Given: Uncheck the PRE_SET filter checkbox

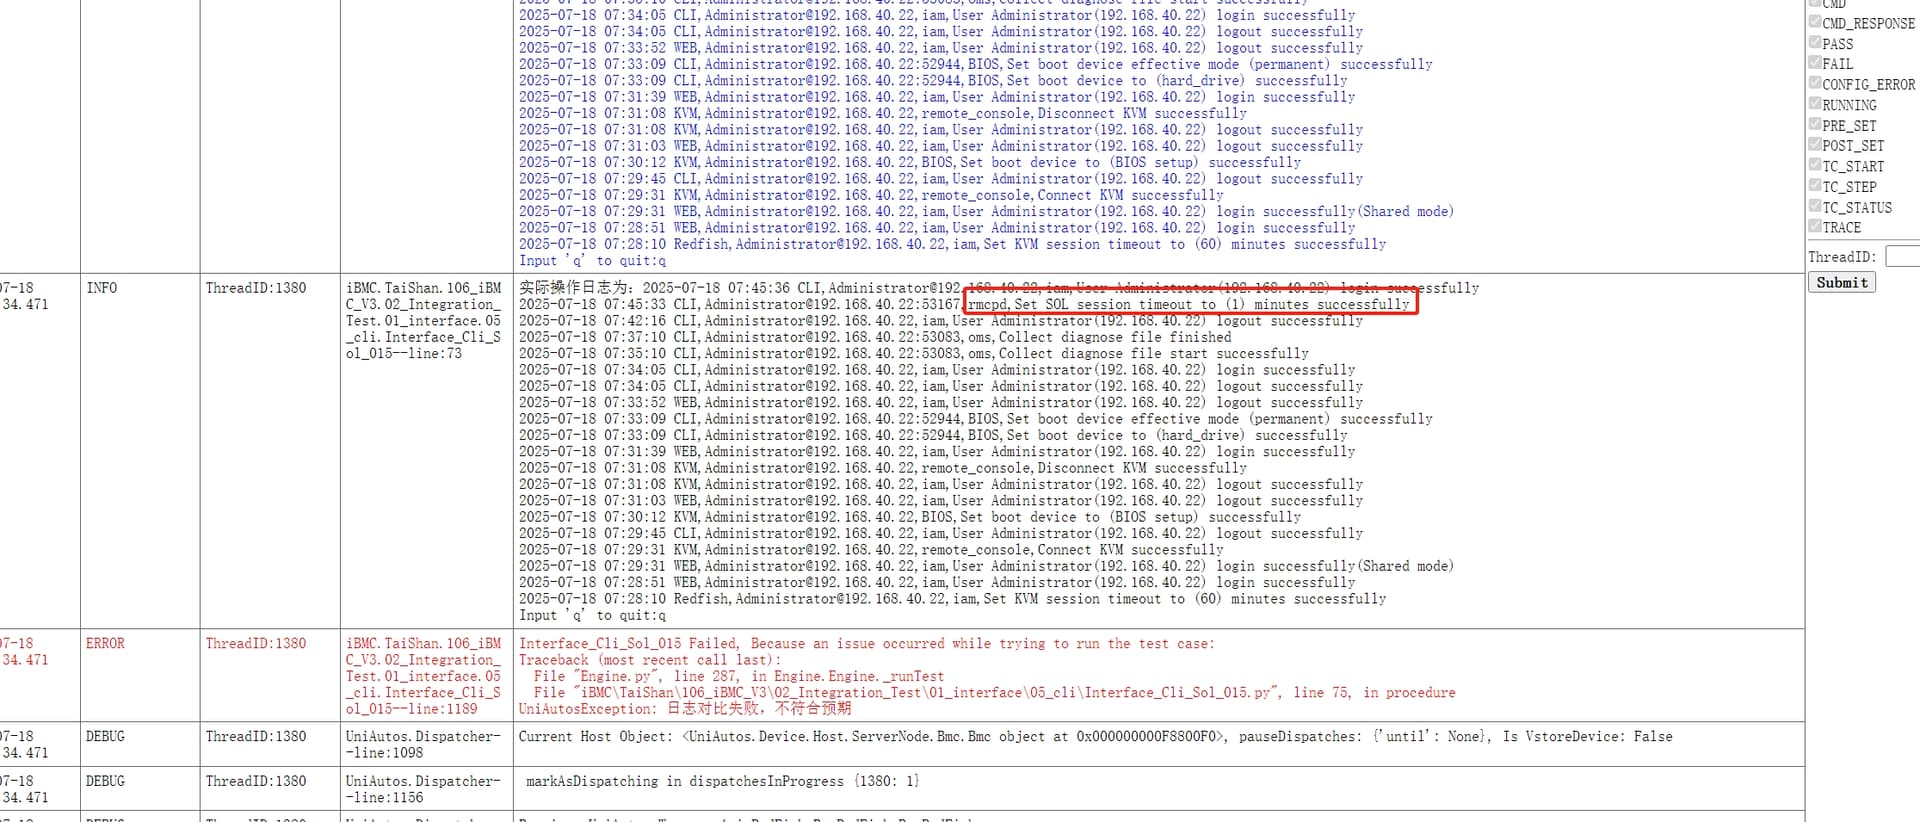Looking at the screenshot, I should click(1814, 125).
